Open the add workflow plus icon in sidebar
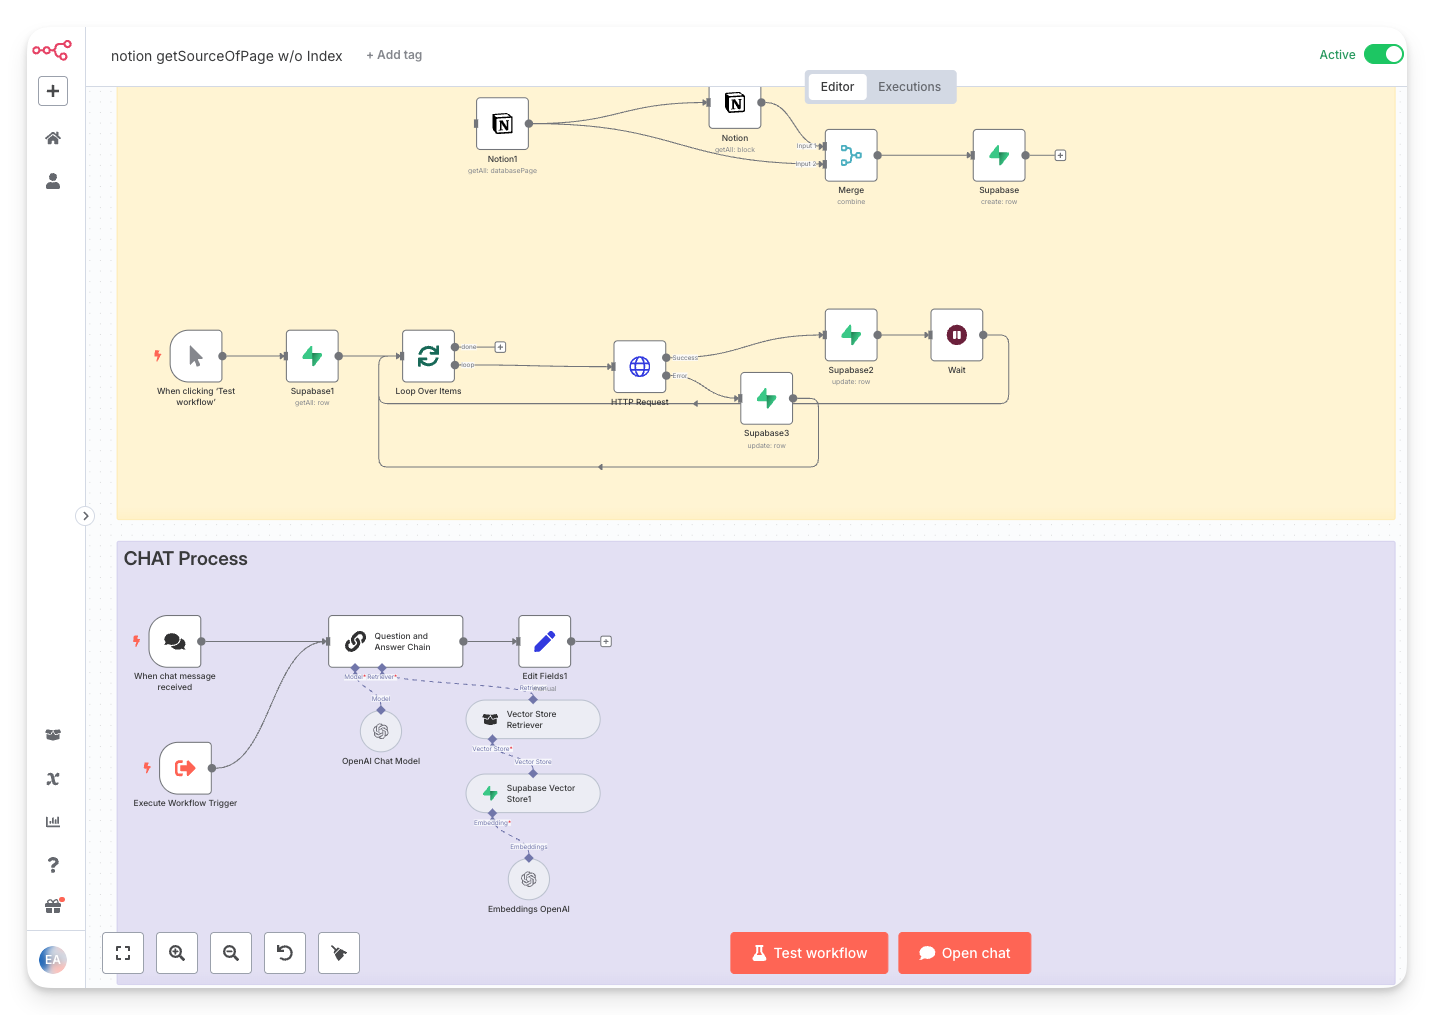Viewport: 1434px width, 1015px height. click(x=52, y=90)
